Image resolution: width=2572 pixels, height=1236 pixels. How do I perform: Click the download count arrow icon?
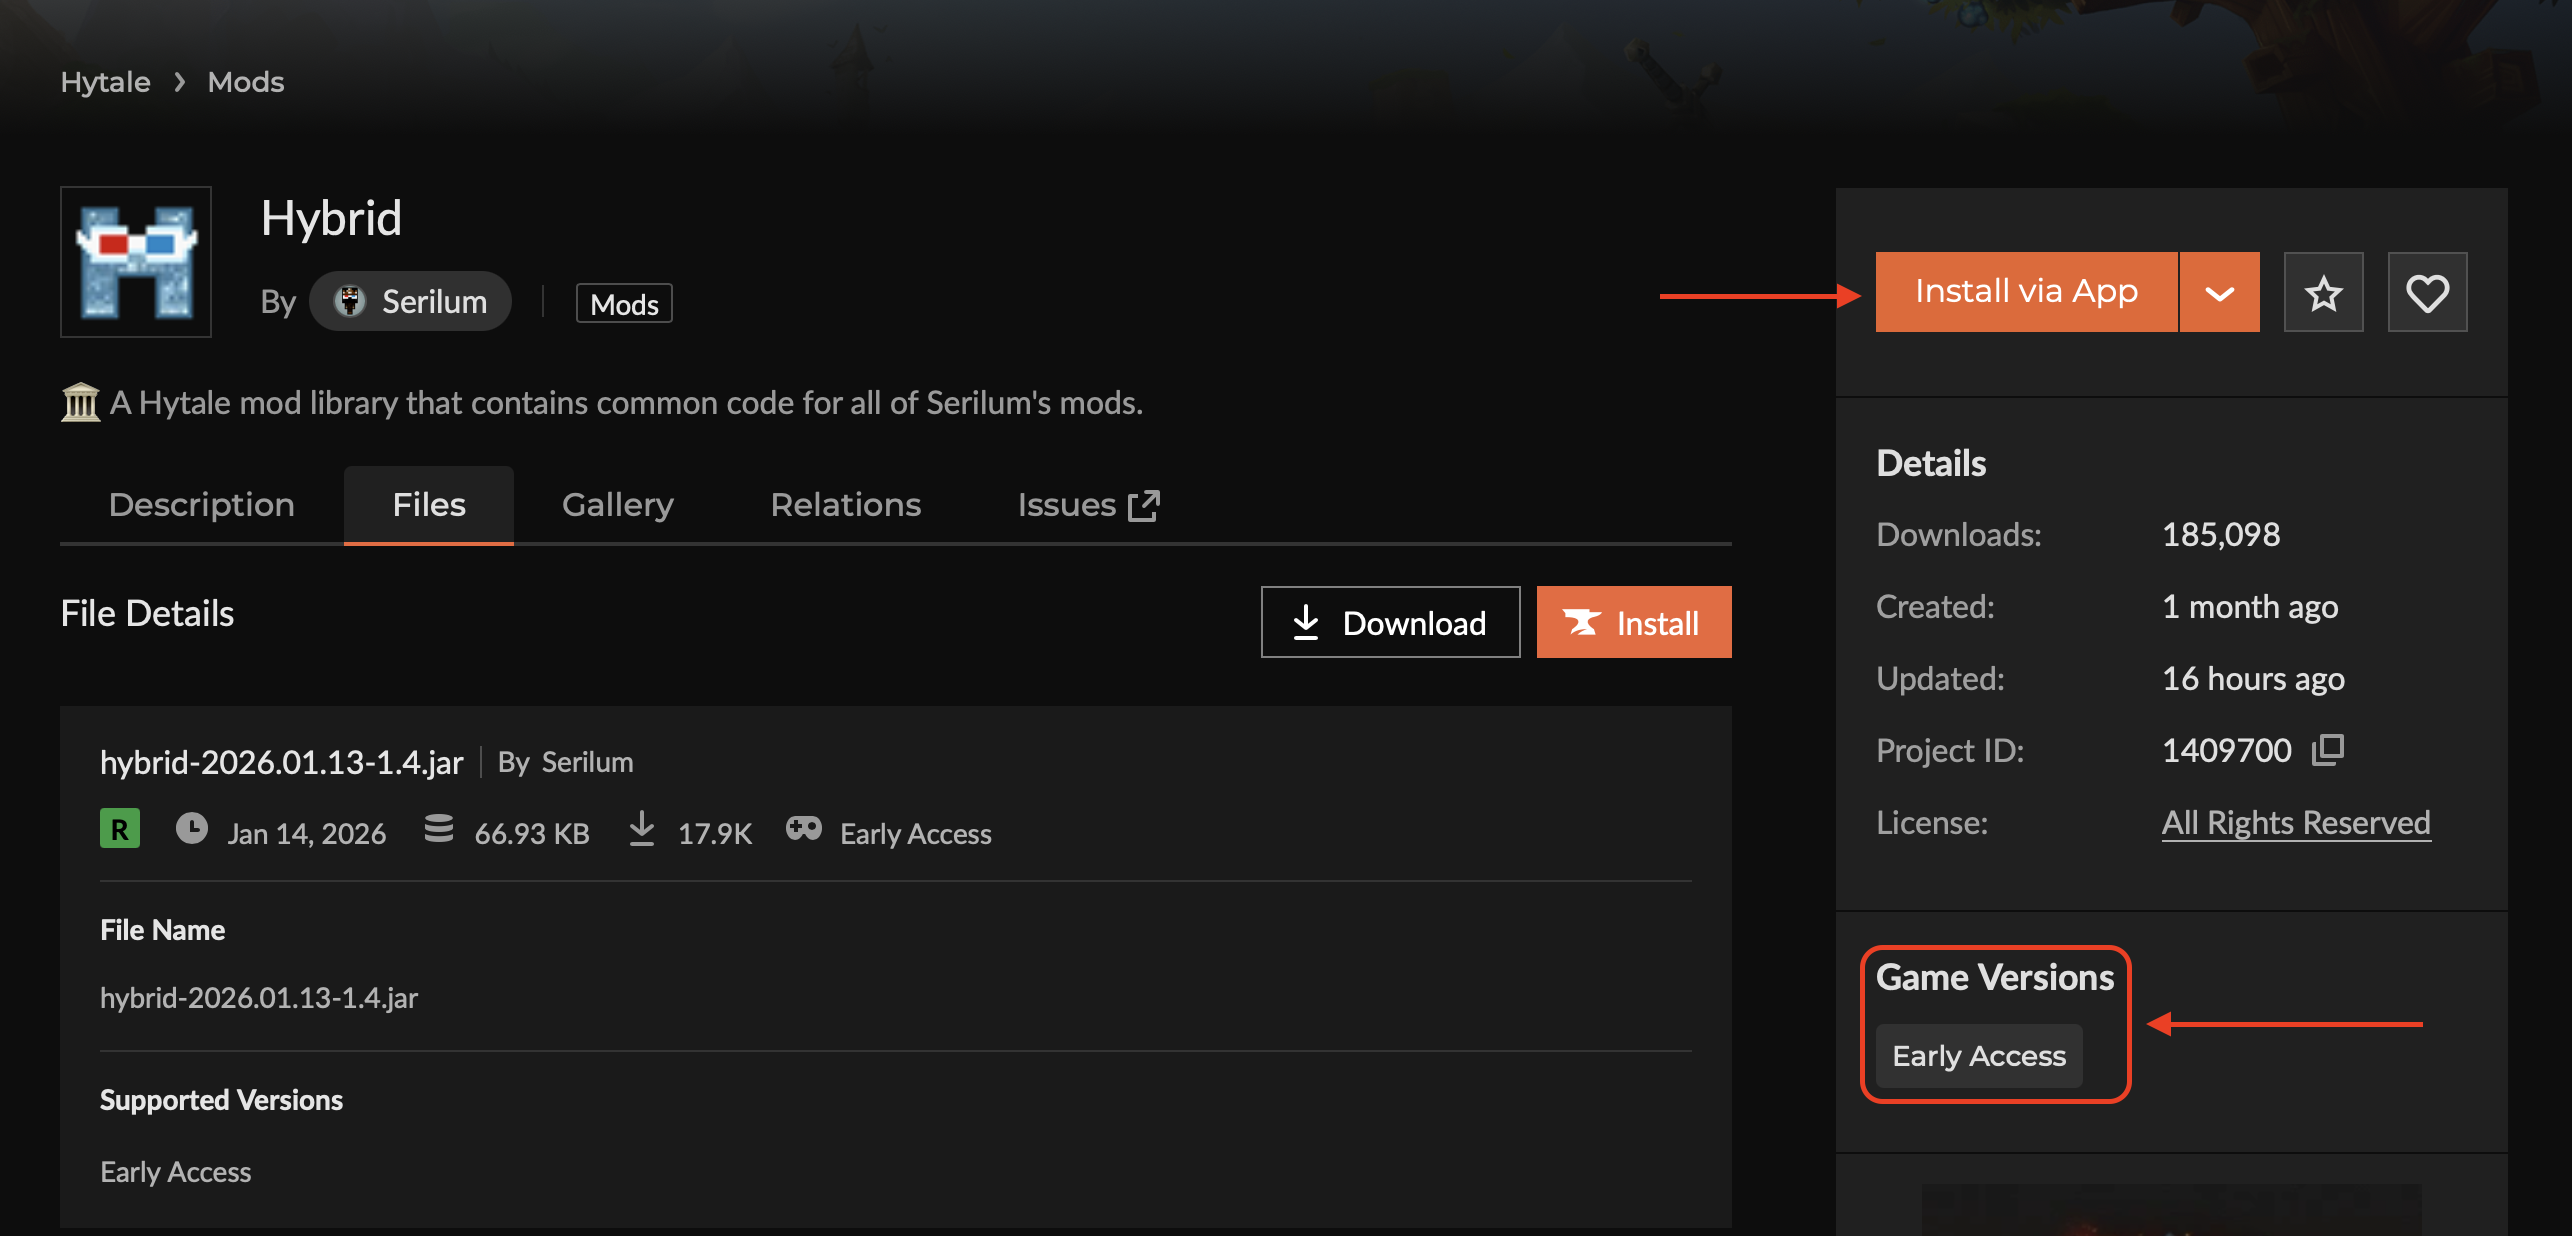642,829
